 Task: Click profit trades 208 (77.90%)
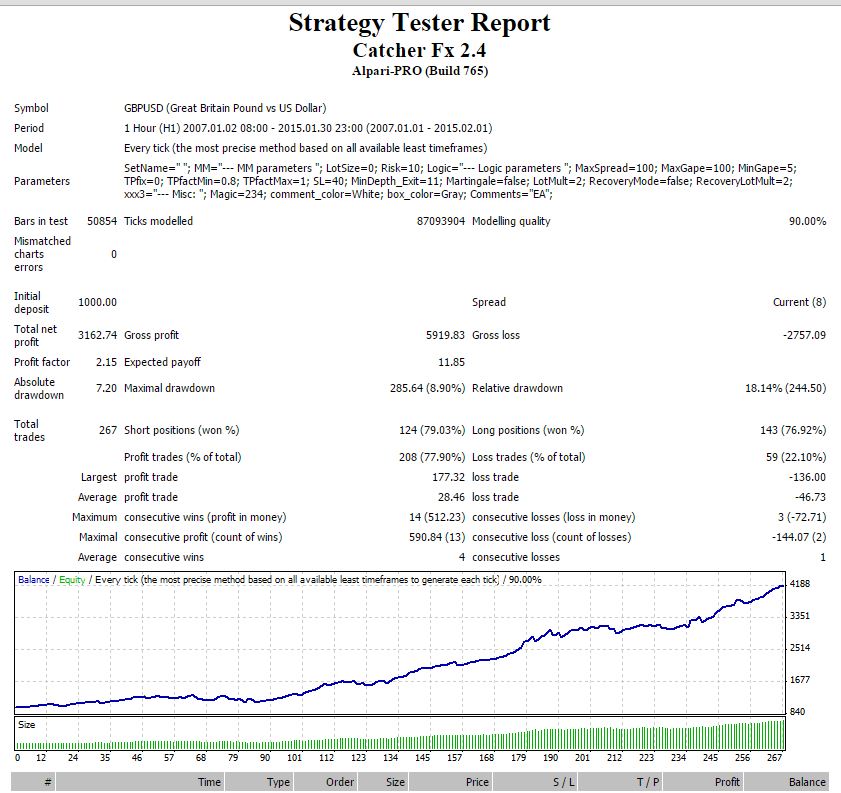(432, 457)
